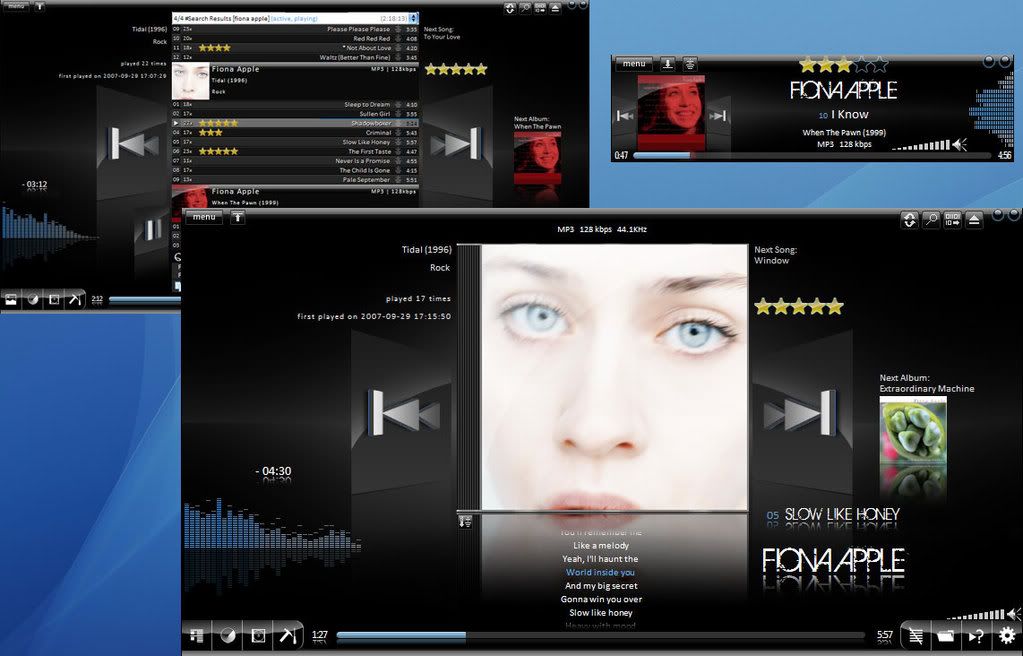Click the lyric line "Gonna win you over"
The image size is (1023, 656).
[x=601, y=599]
